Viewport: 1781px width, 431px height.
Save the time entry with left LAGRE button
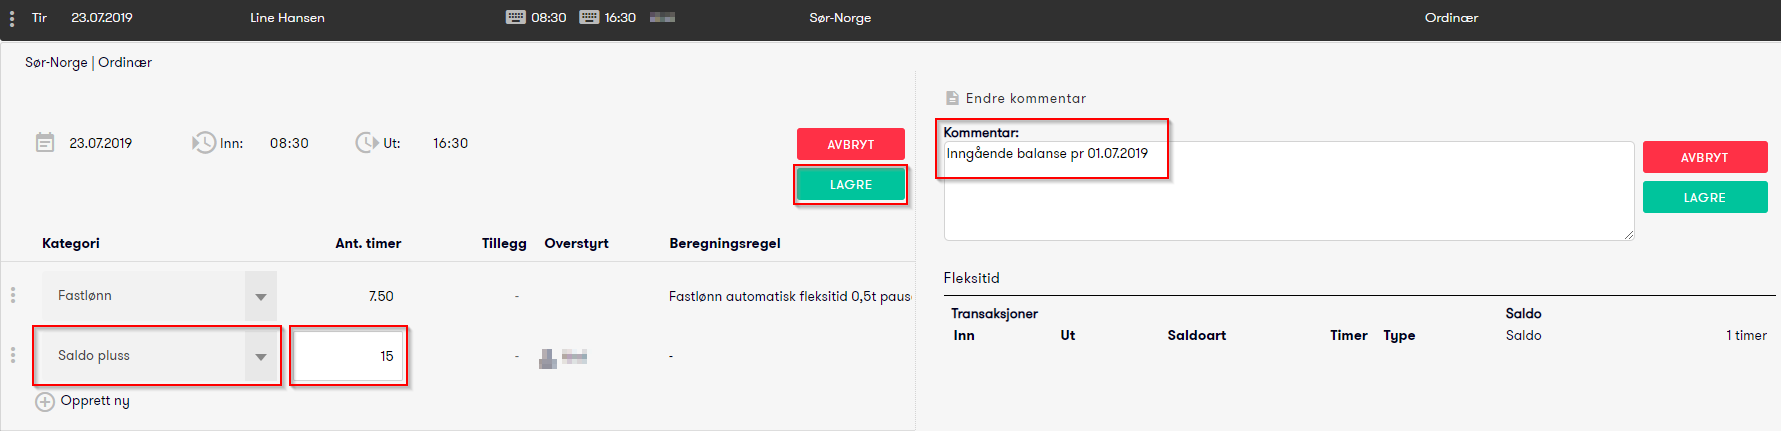tap(850, 185)
